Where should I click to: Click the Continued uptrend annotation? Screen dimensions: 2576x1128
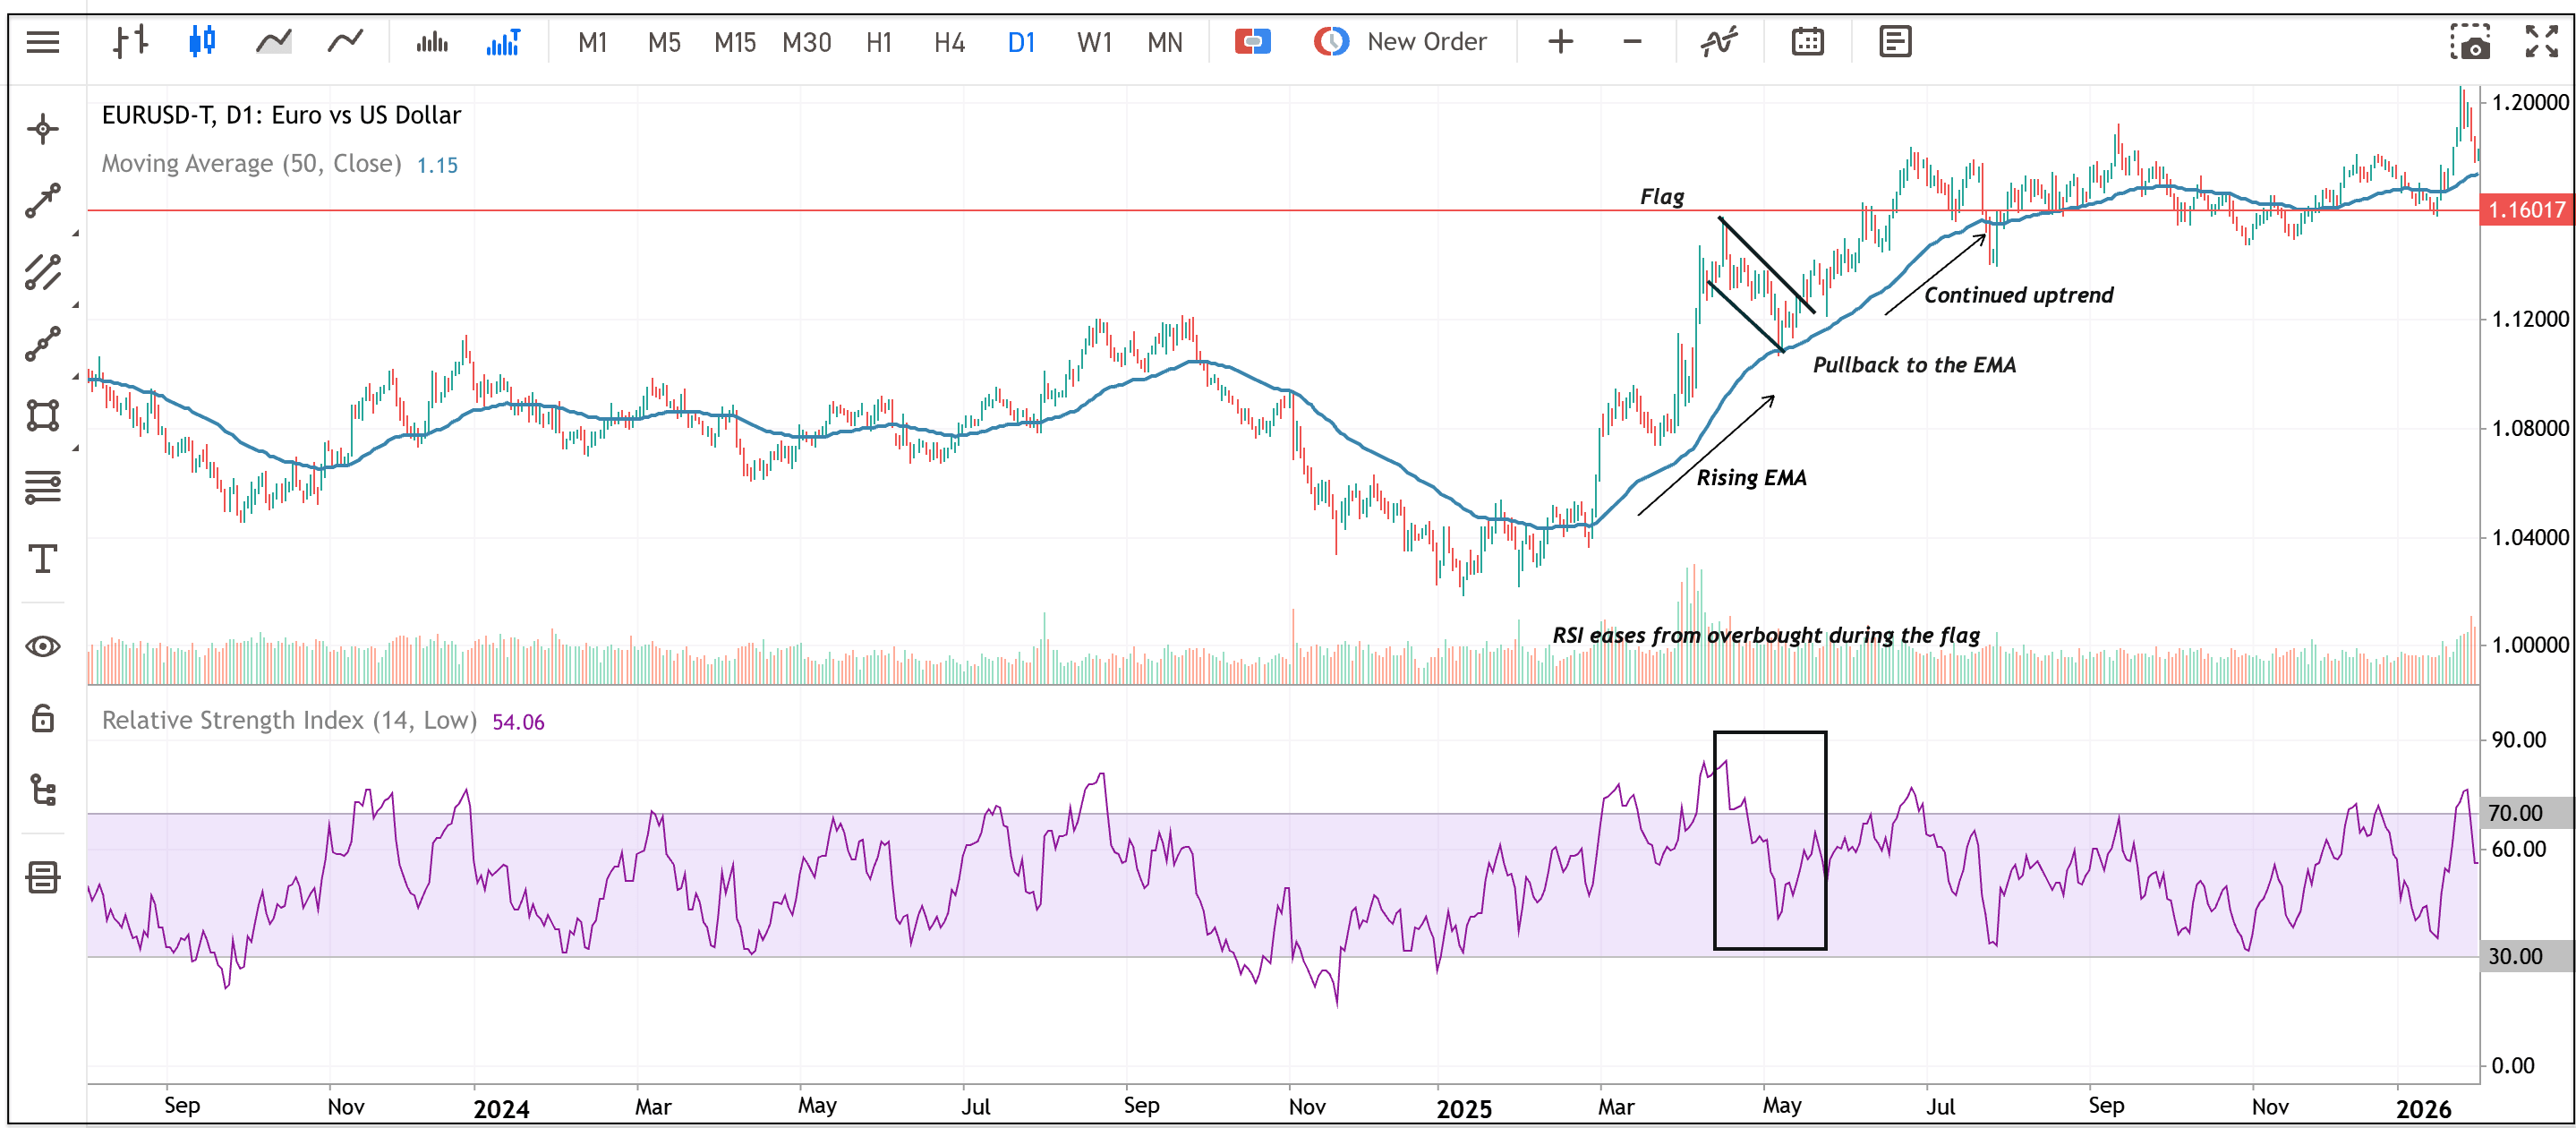point(2018,295)
